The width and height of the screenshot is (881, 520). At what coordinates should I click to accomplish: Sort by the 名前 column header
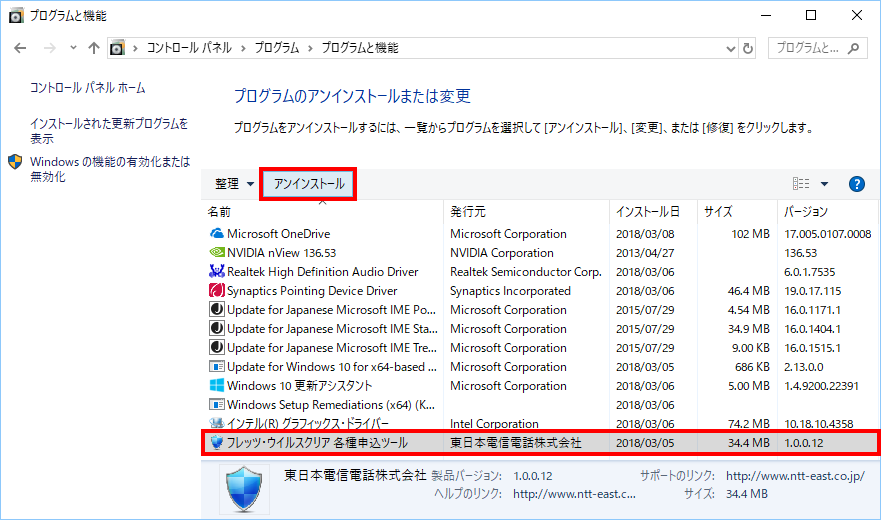pyautogui.click(x=219, y=212)
